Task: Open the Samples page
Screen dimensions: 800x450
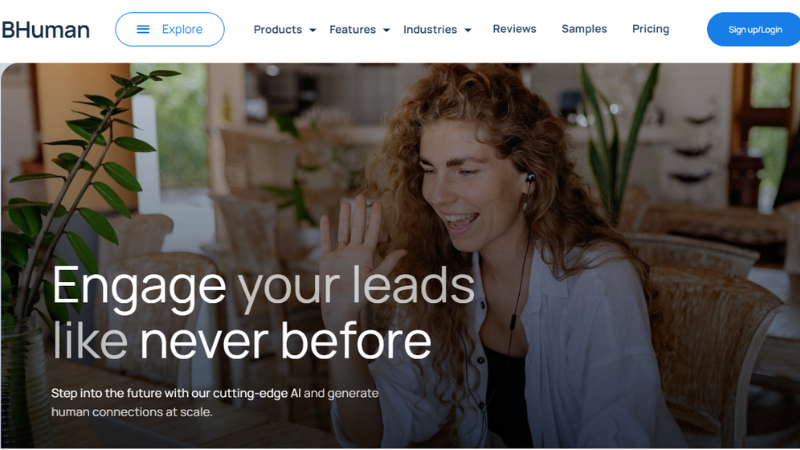Action: tap(584, 29)
